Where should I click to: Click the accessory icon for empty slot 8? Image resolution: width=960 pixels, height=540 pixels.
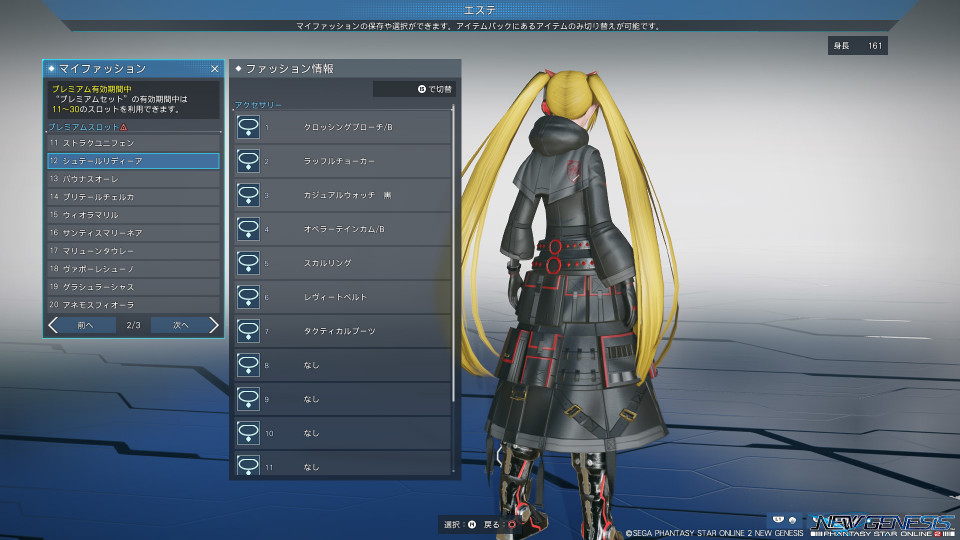click(248, 365)
